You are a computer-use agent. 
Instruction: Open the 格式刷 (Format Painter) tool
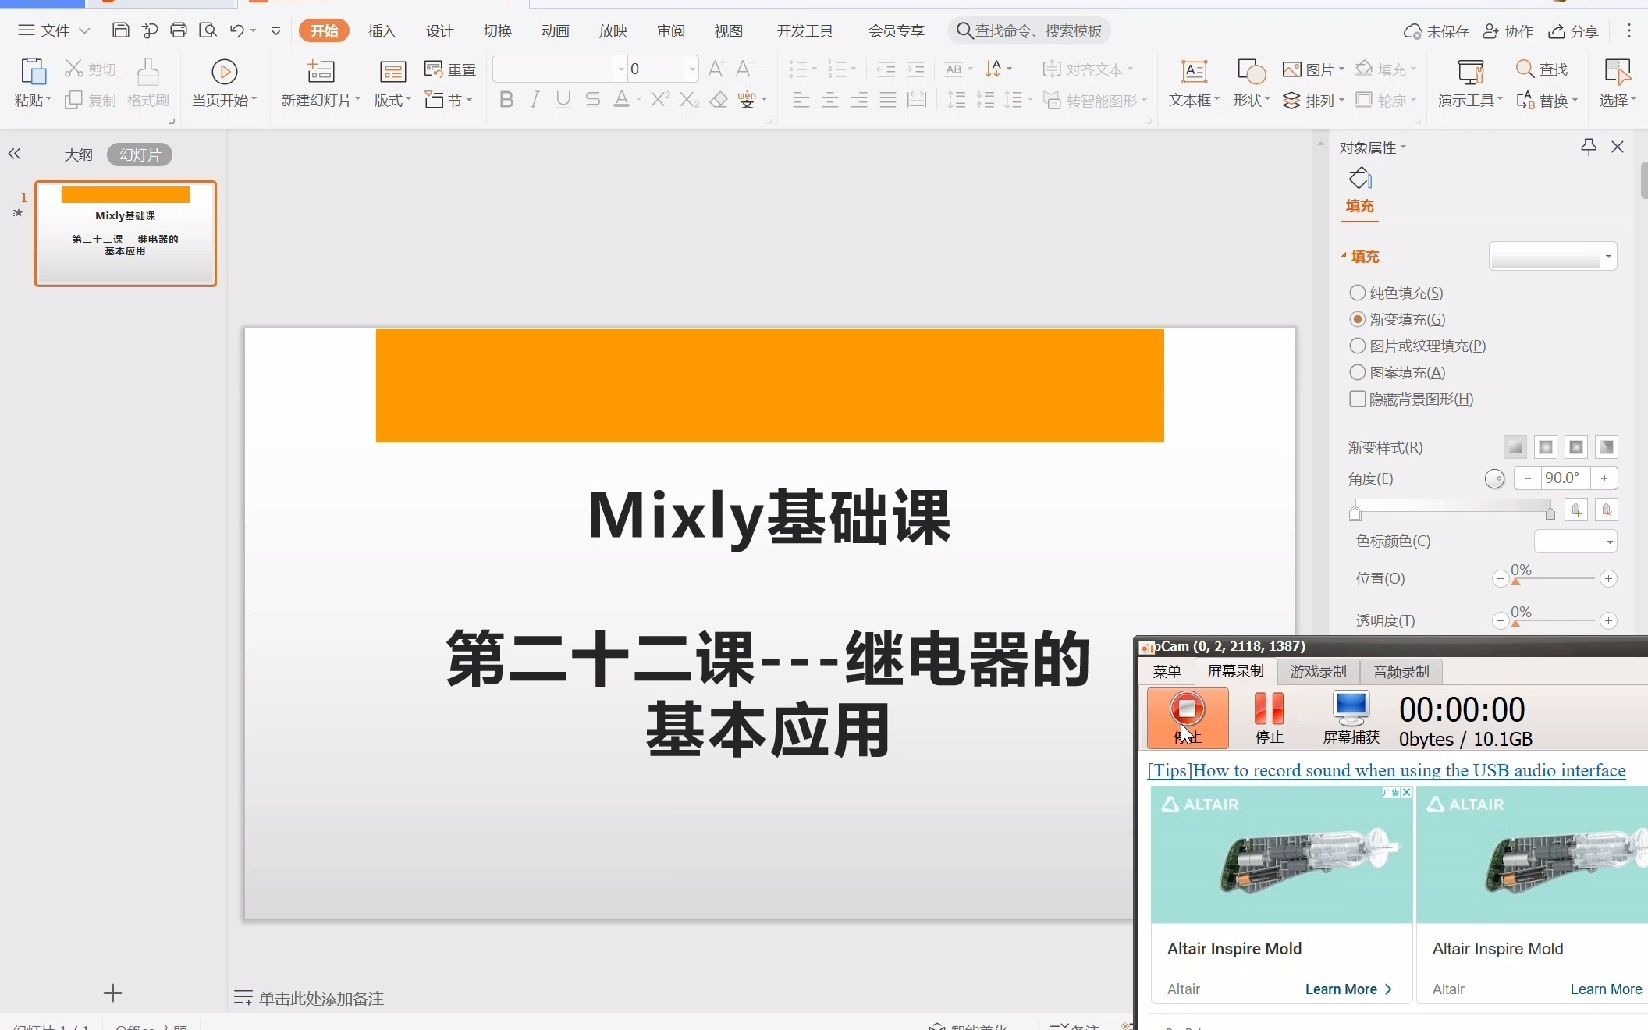(147, 80)
